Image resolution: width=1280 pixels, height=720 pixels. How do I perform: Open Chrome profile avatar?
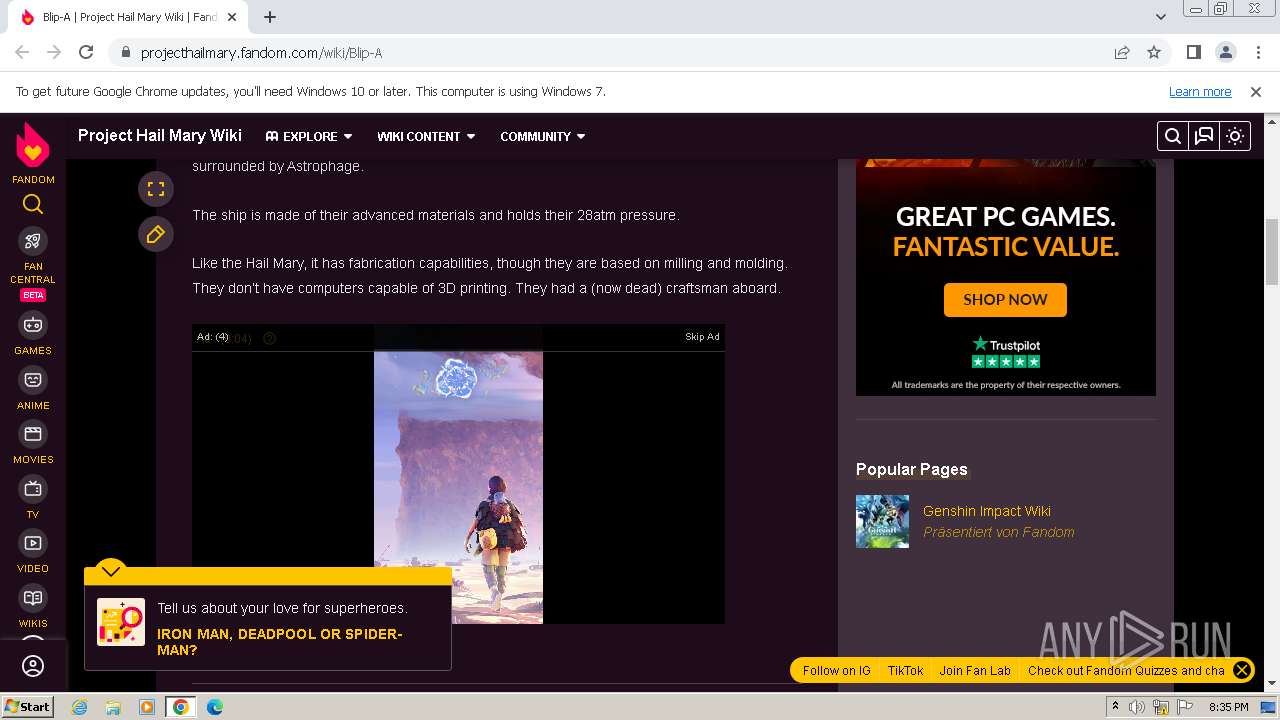coord(1226,52)
